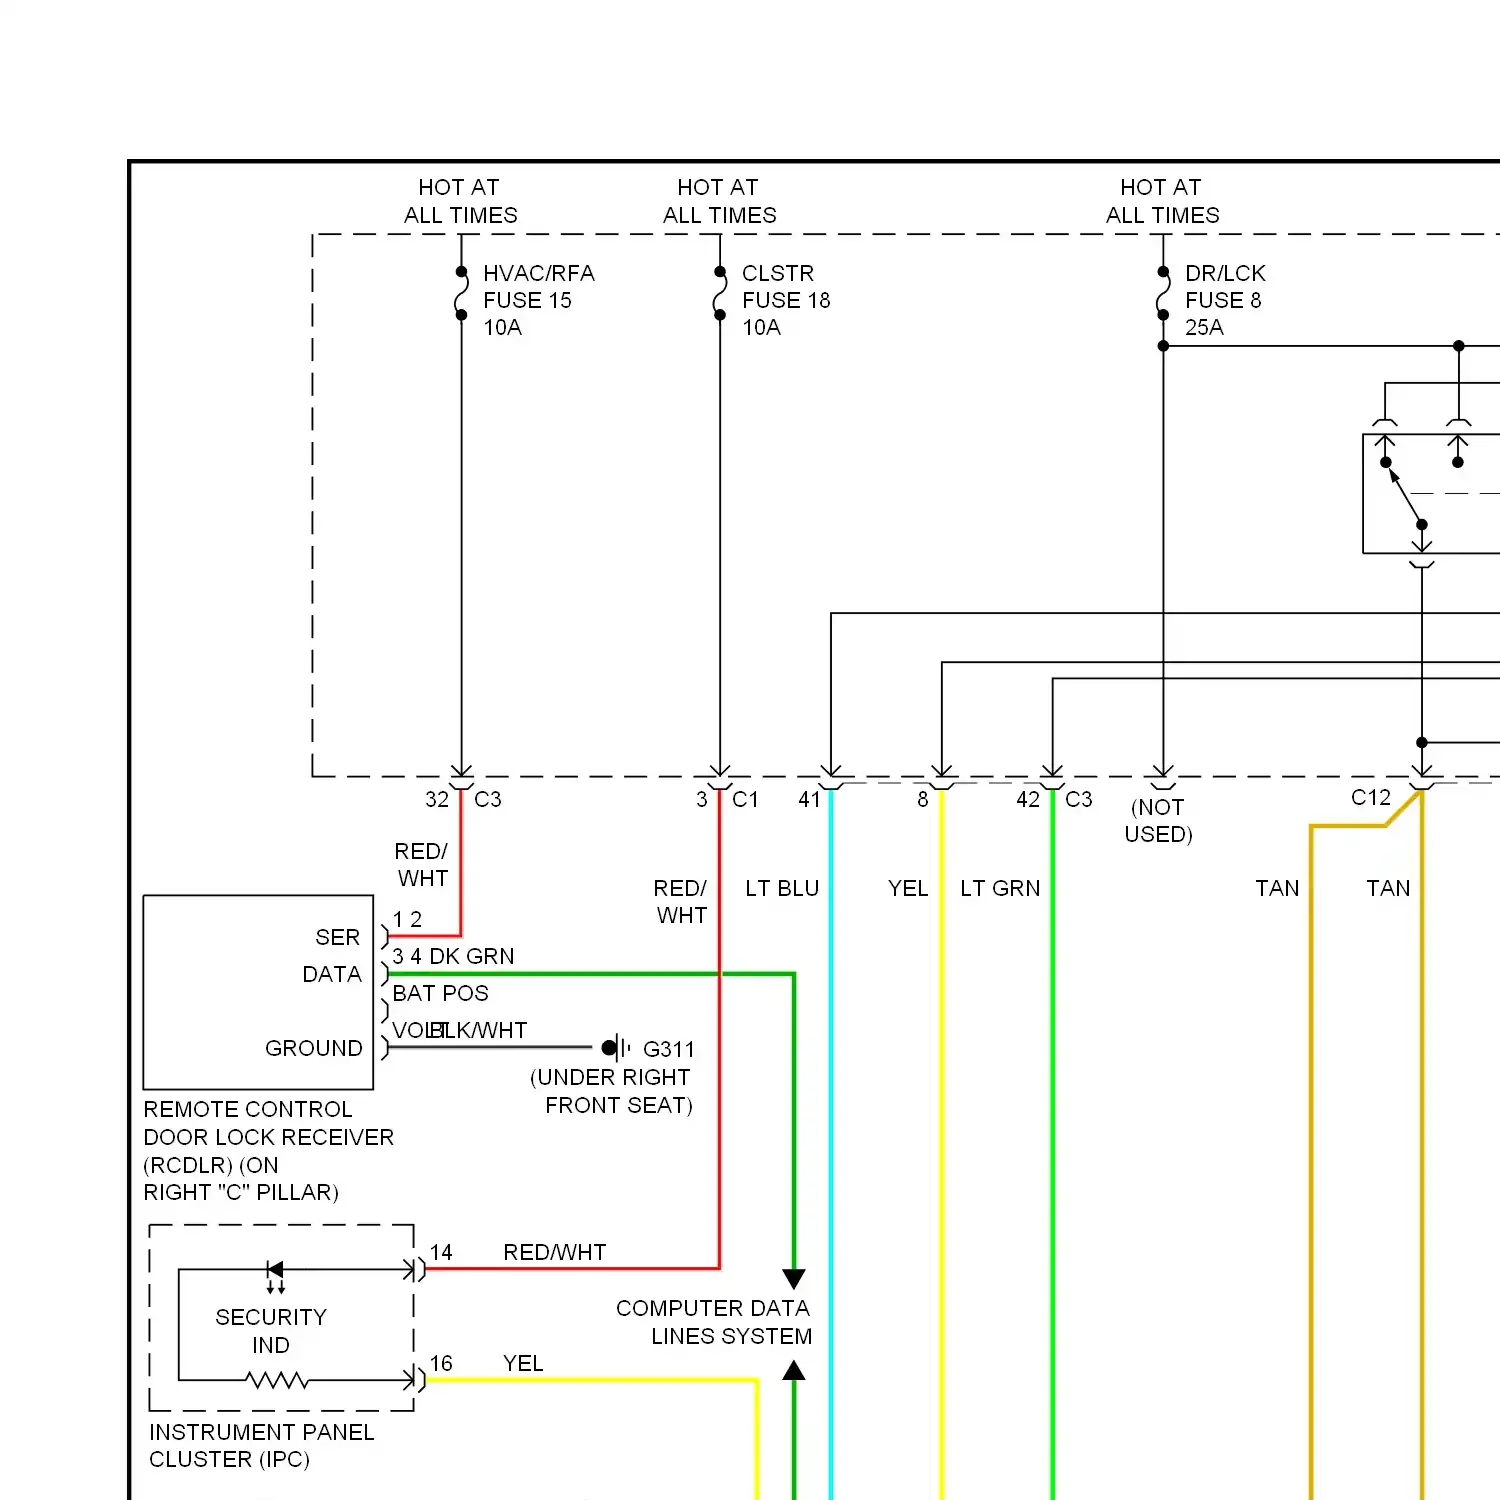
Task: Click the RED/WHT label near pin 14
Action: (x=555, y=1252)
